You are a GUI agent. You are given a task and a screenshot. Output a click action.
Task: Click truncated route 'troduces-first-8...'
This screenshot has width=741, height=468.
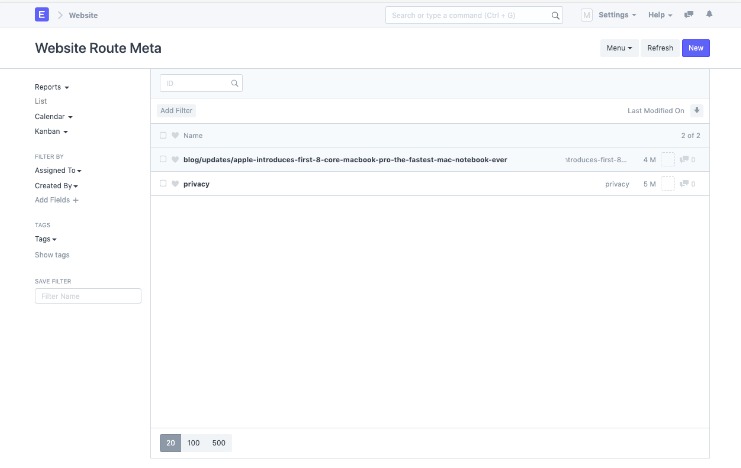tap(596, 160)
